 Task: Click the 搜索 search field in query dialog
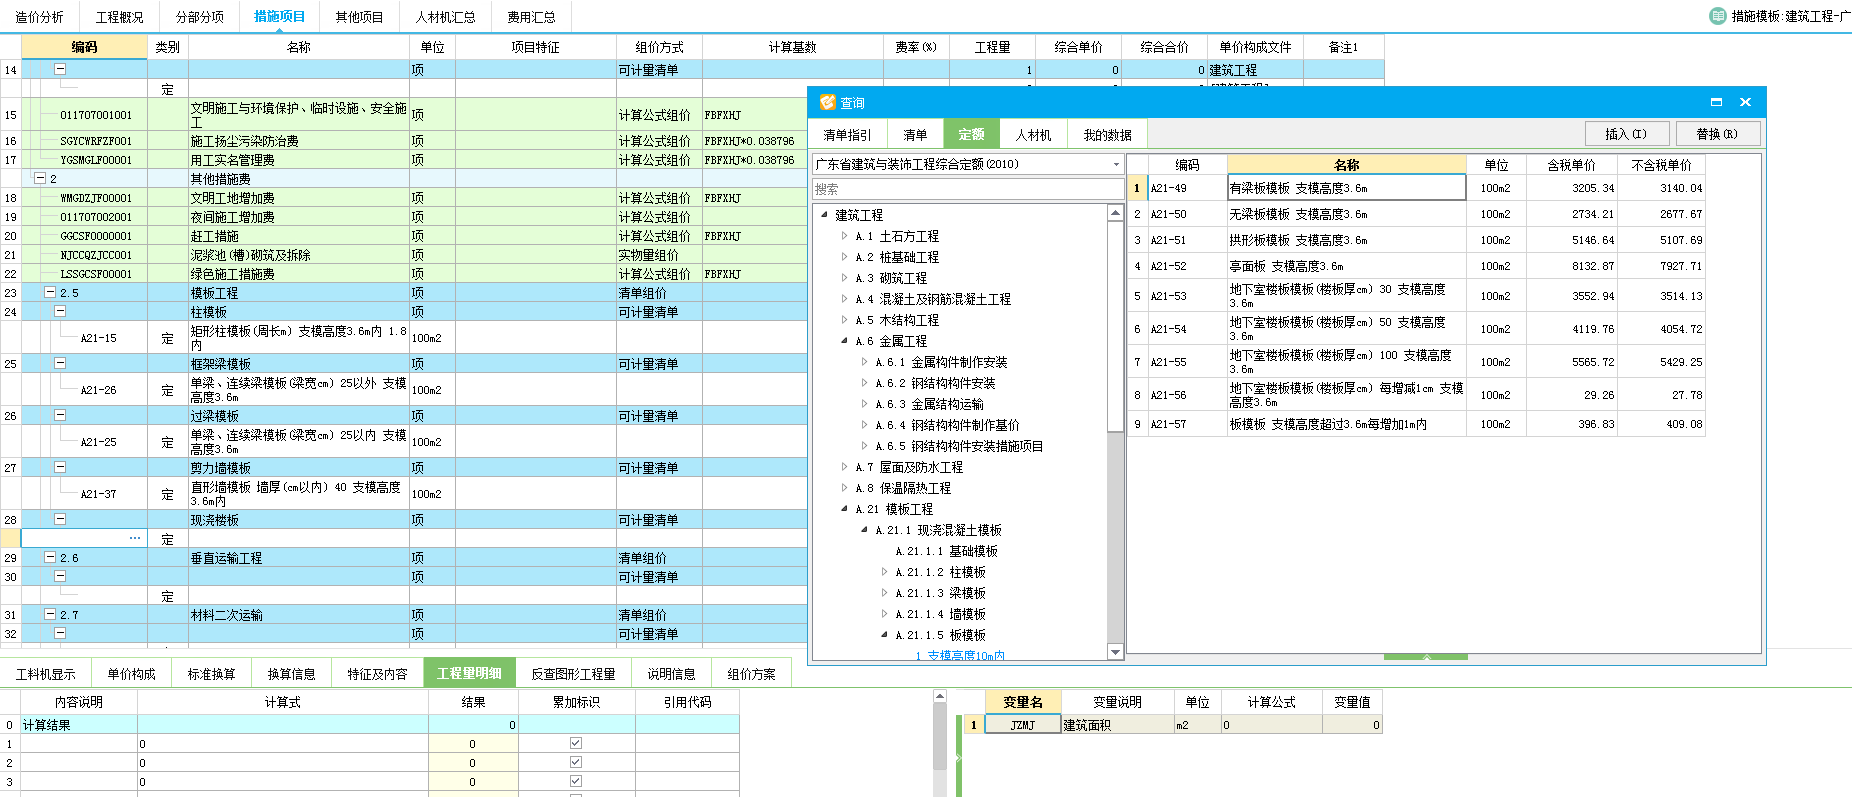coord(968,189)
